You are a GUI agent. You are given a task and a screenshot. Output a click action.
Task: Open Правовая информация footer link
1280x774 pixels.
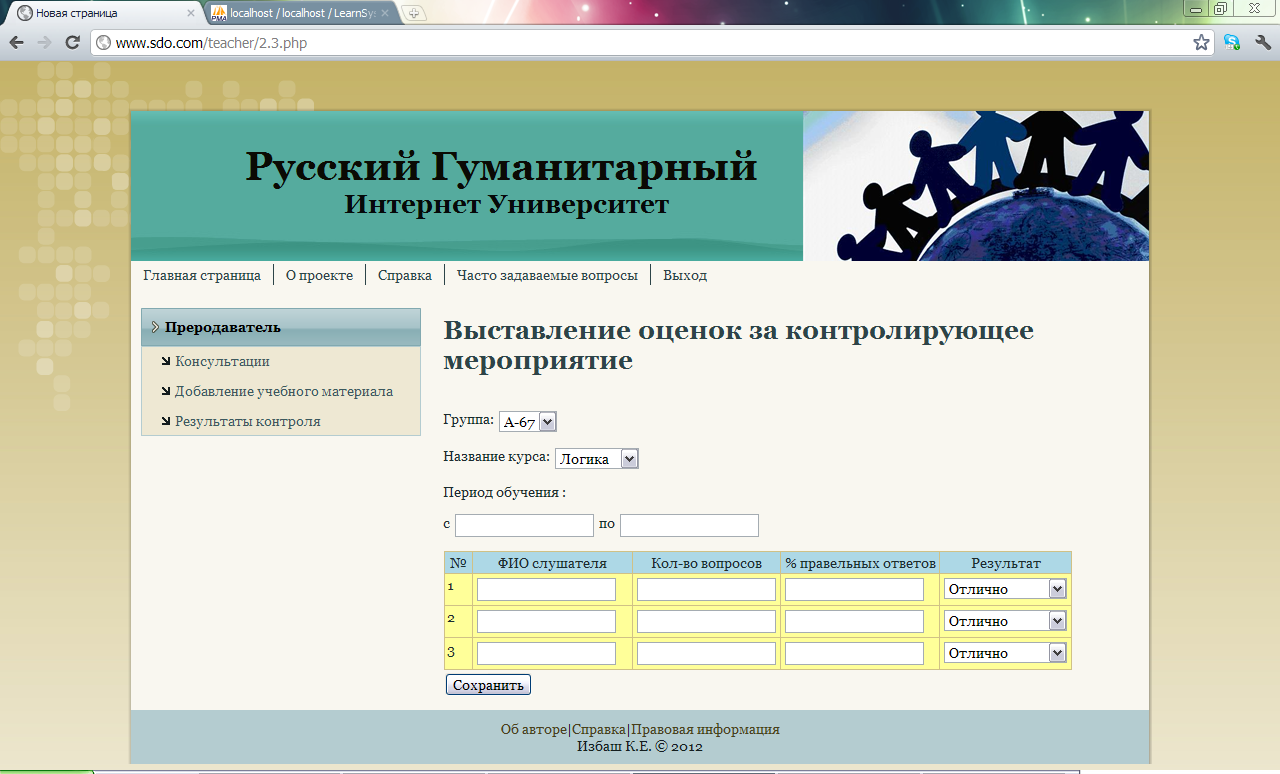point(705,729)
